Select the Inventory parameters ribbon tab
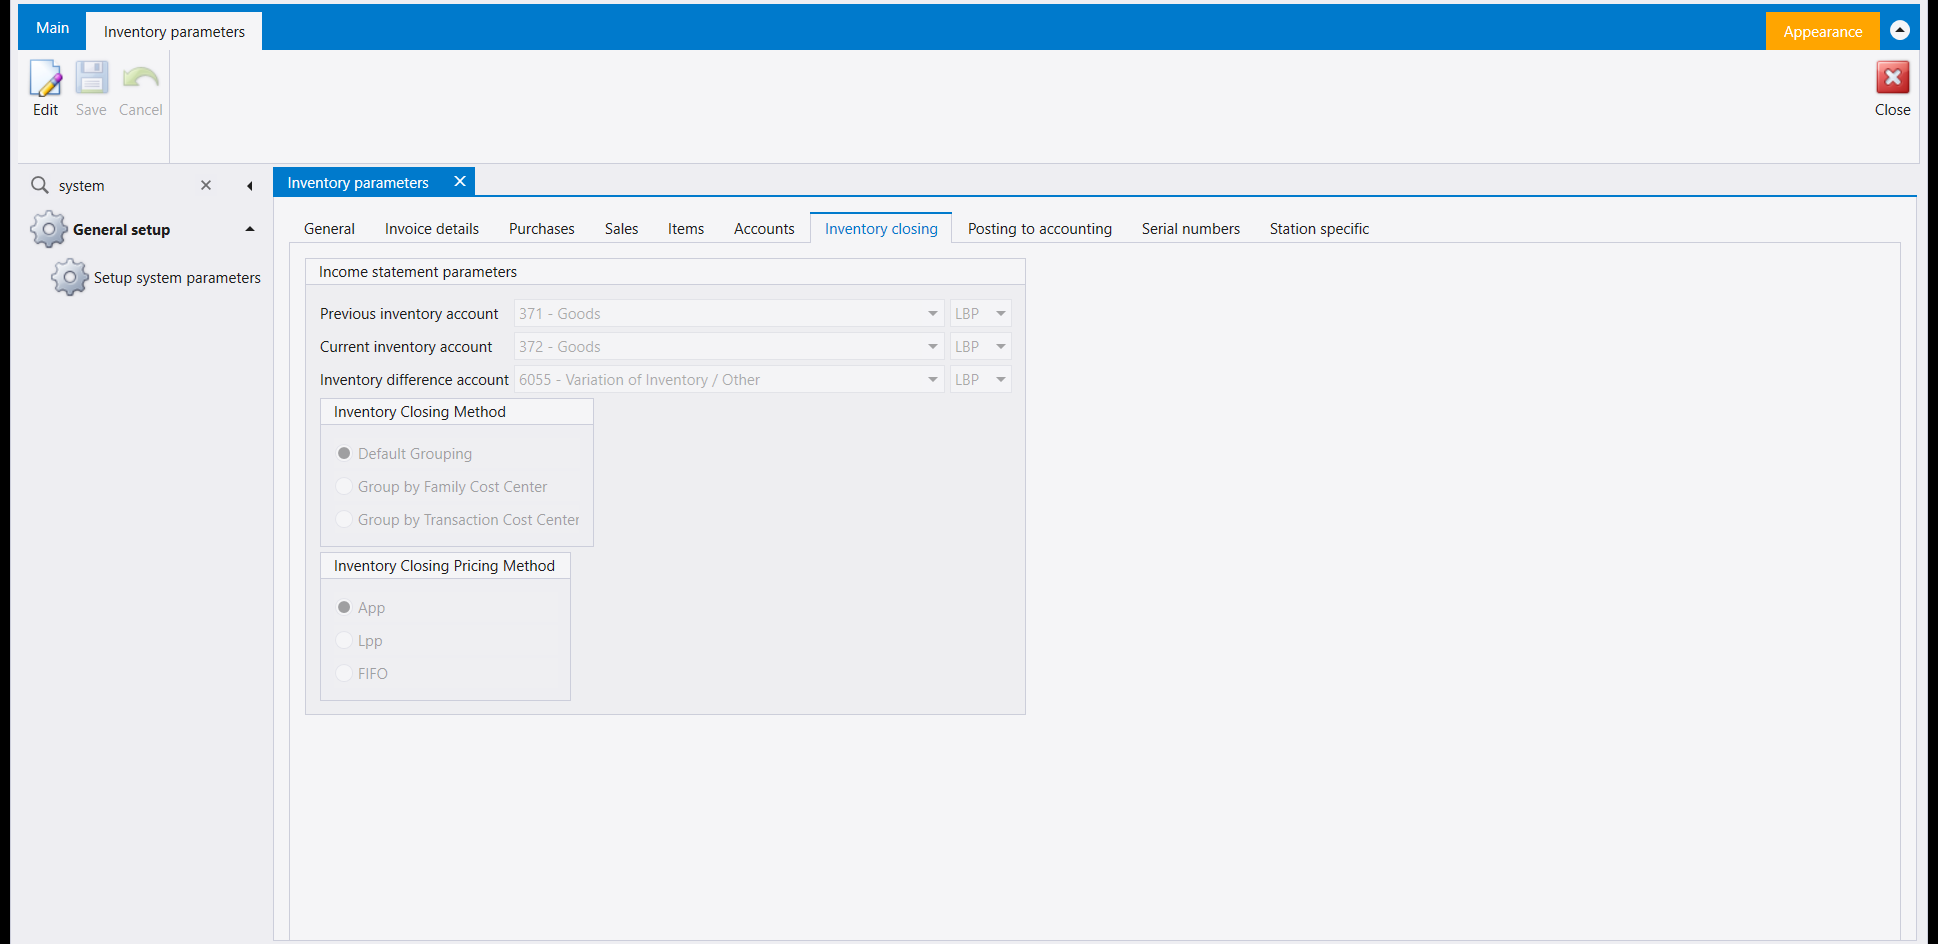This screenshot has height=944, width=1938. tap(174, 31)
